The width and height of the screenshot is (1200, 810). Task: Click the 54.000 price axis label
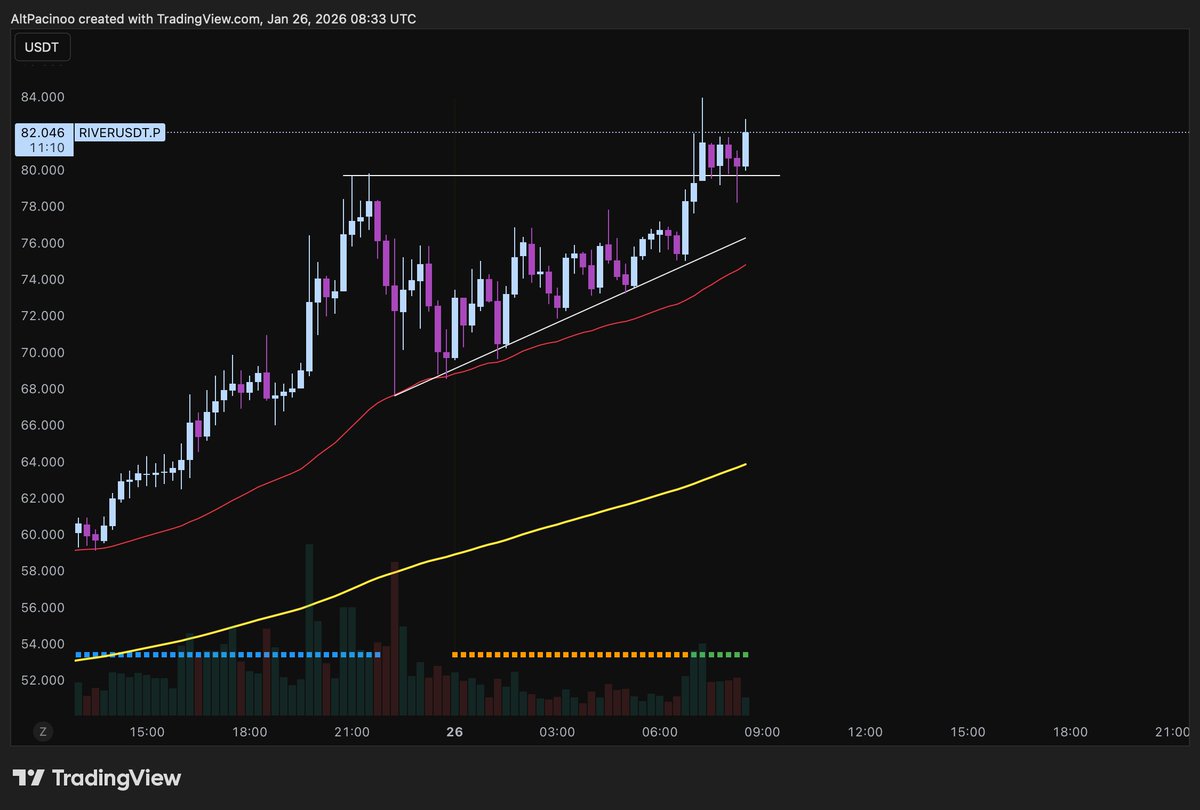[x=42, y=644]
